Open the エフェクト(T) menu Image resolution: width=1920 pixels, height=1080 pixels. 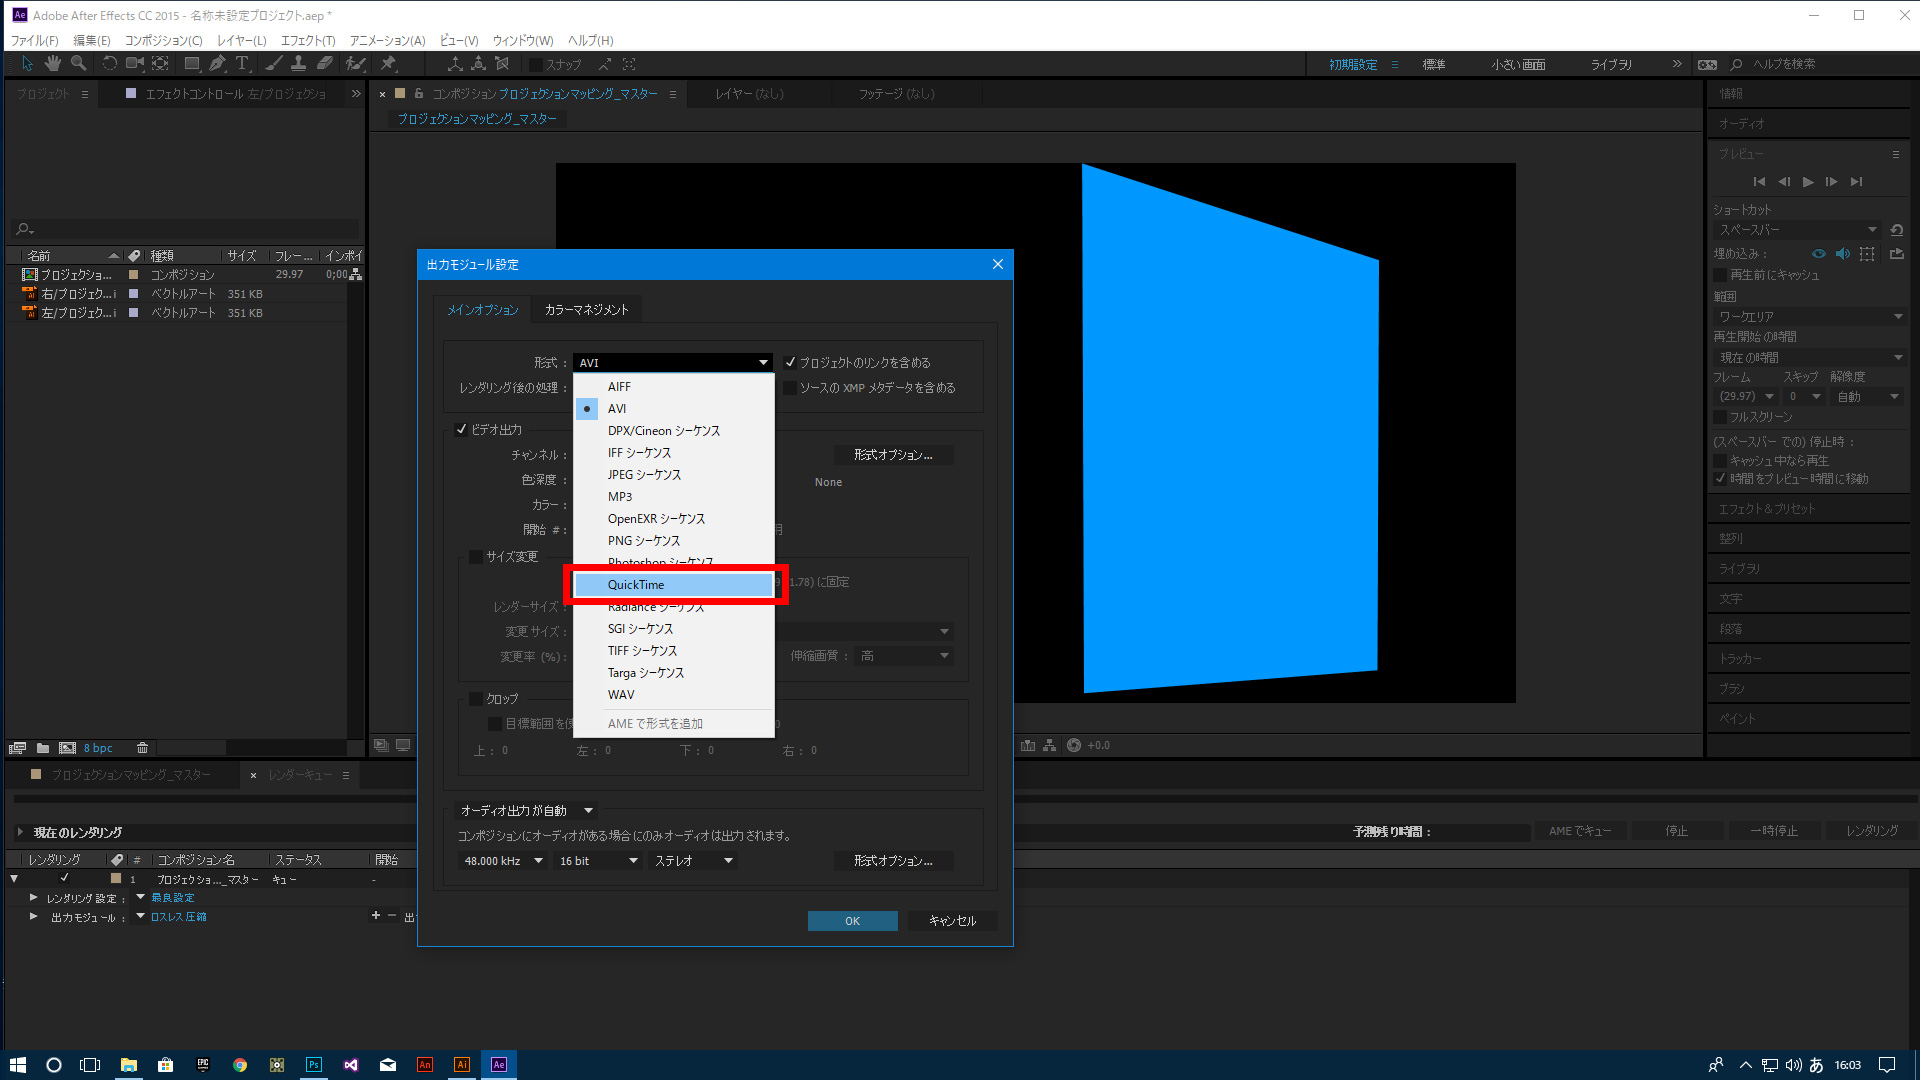(x=308, y=41)
